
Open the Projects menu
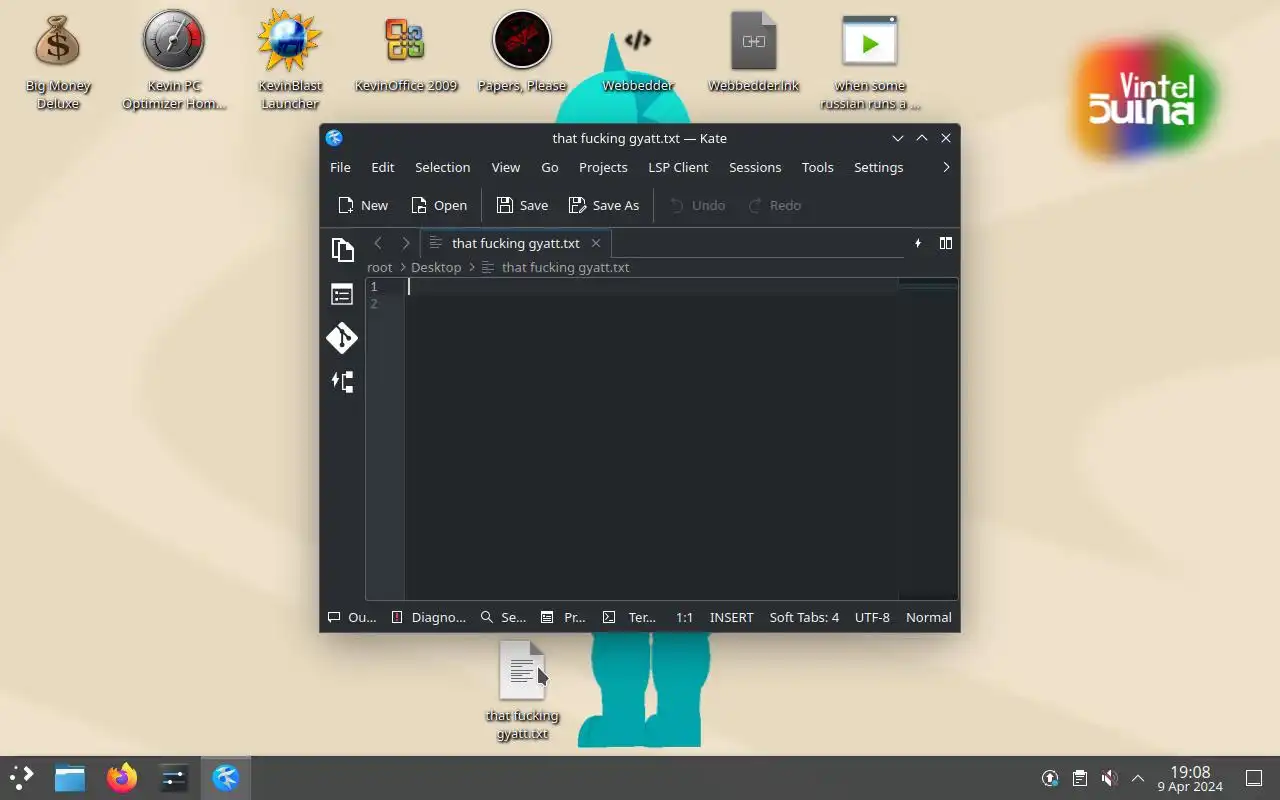[603, 167]
